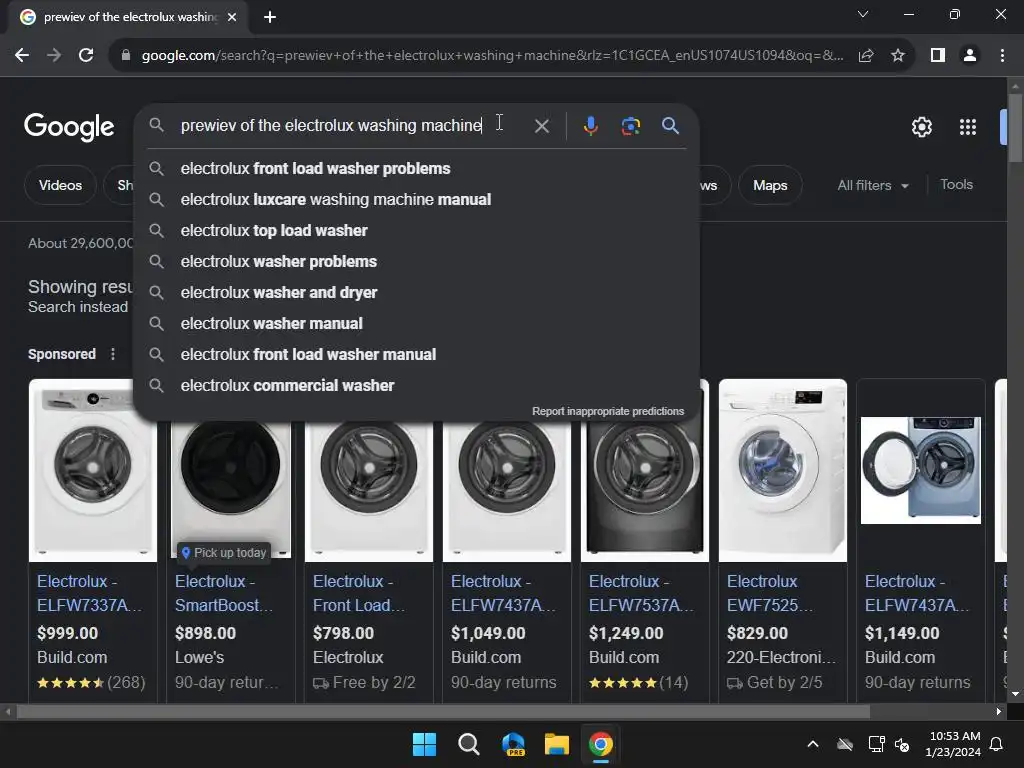Screen dimensions: 1024x768
Task: Click the '$1,149.00' price text
Action: coord(902,633)
